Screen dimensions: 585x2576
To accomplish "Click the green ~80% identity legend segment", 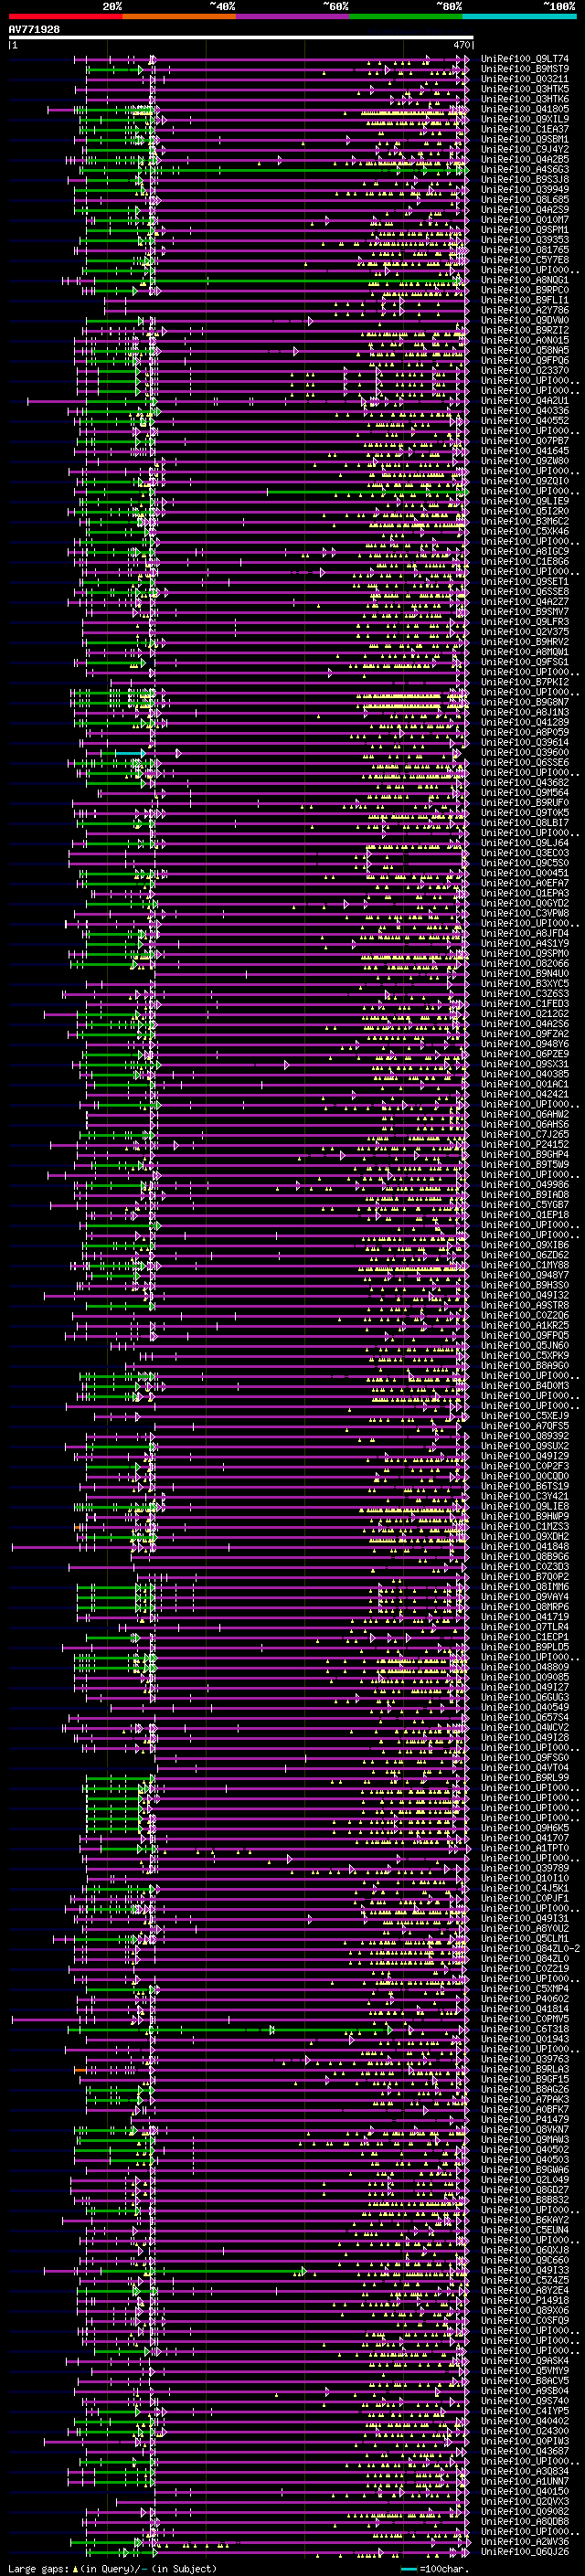I will pos(406,17).
